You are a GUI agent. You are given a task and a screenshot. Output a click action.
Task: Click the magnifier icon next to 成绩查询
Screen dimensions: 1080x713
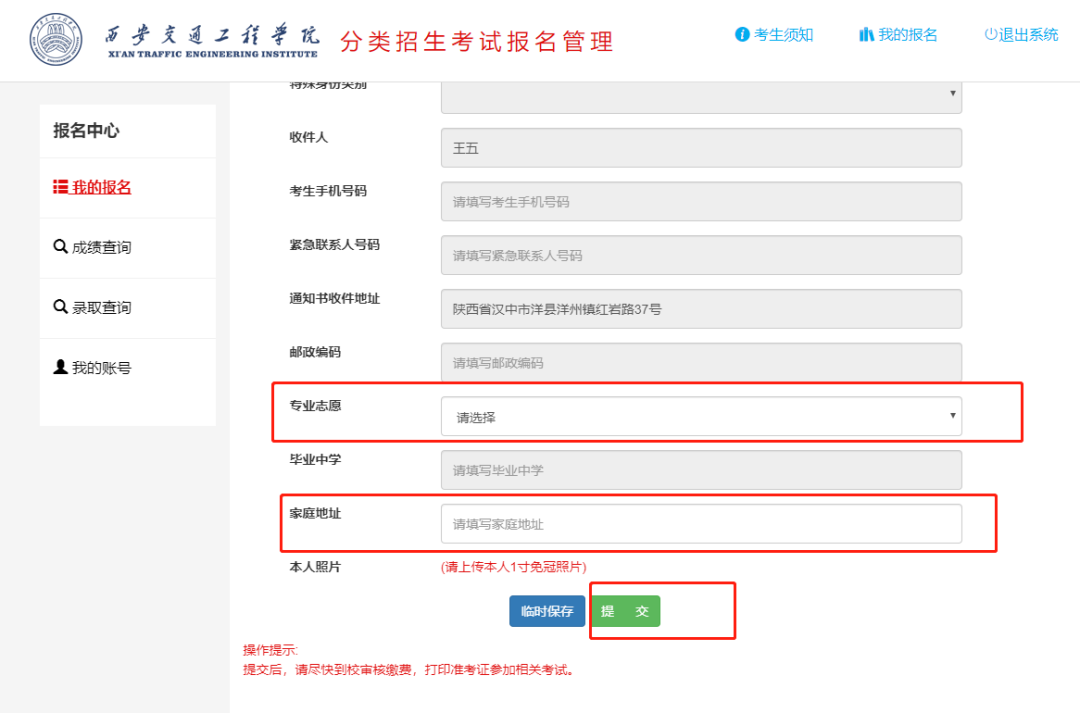click(x=60, y=247)
